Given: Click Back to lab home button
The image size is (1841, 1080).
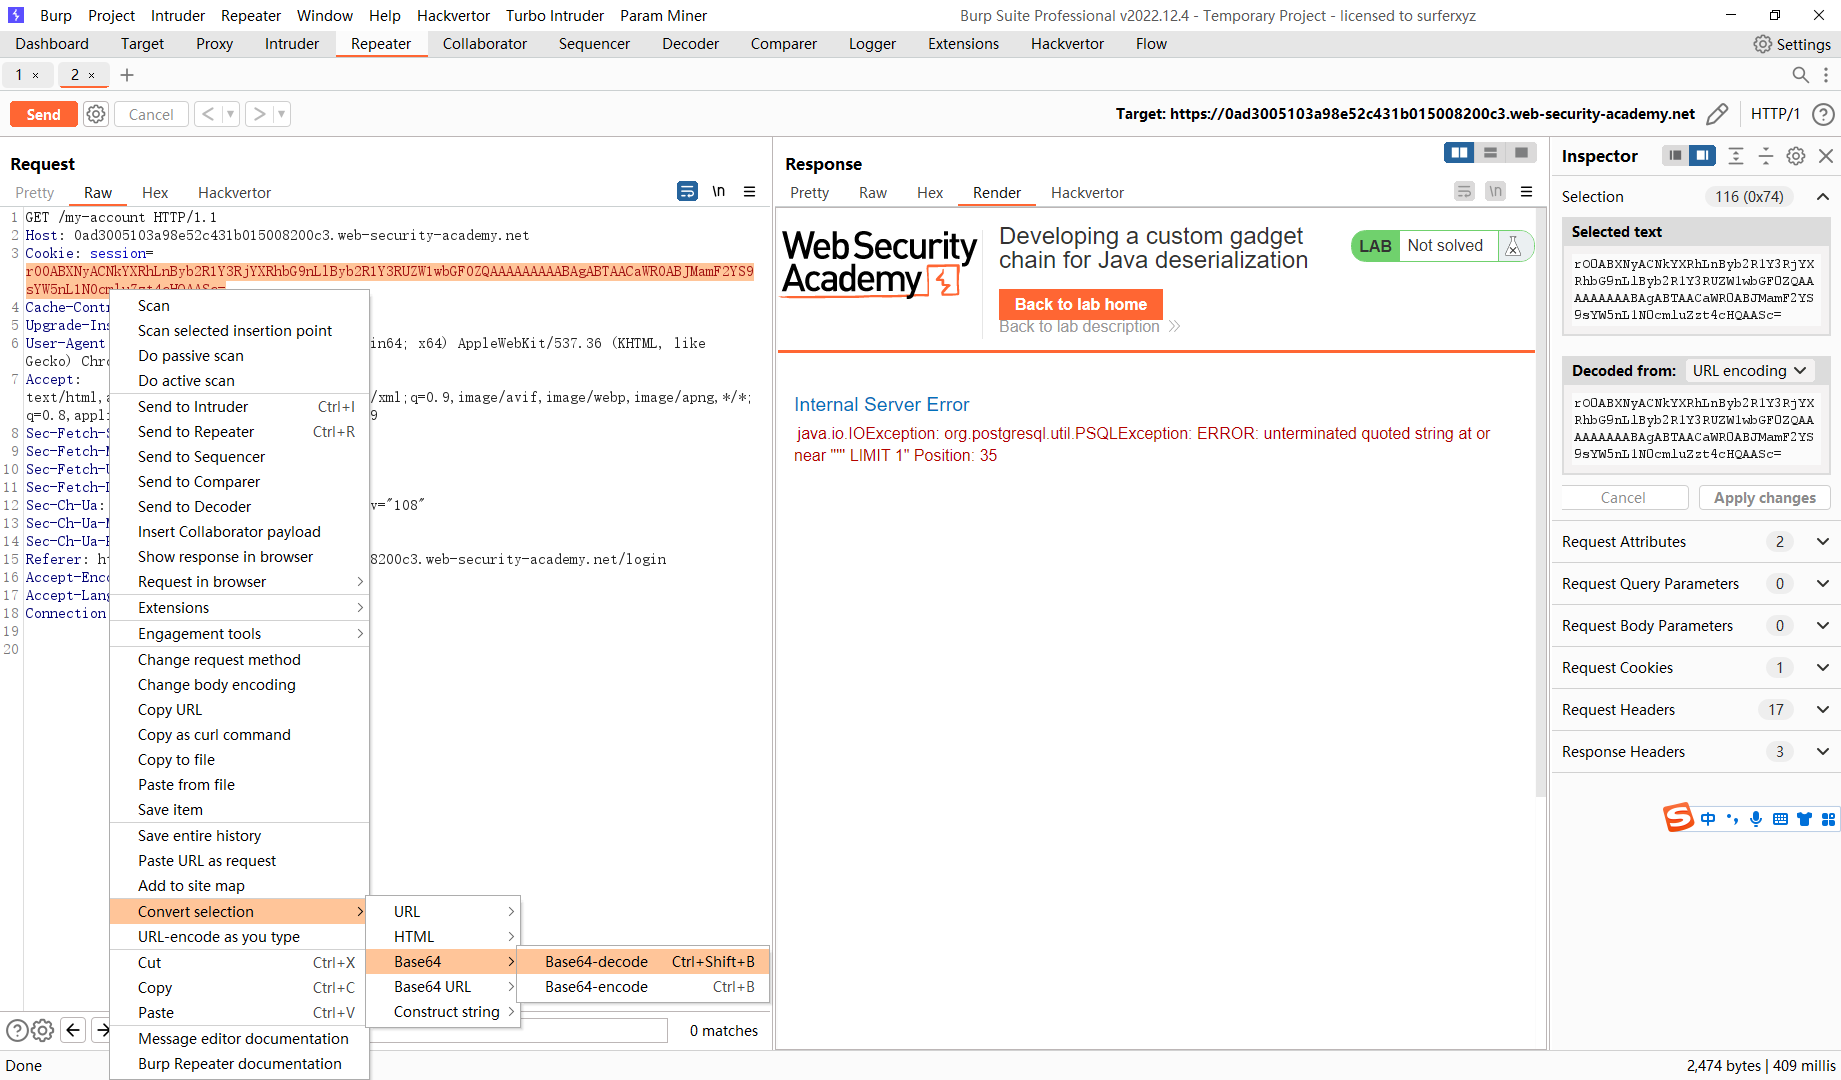Looking at the screenshot, I should 1080,304.
